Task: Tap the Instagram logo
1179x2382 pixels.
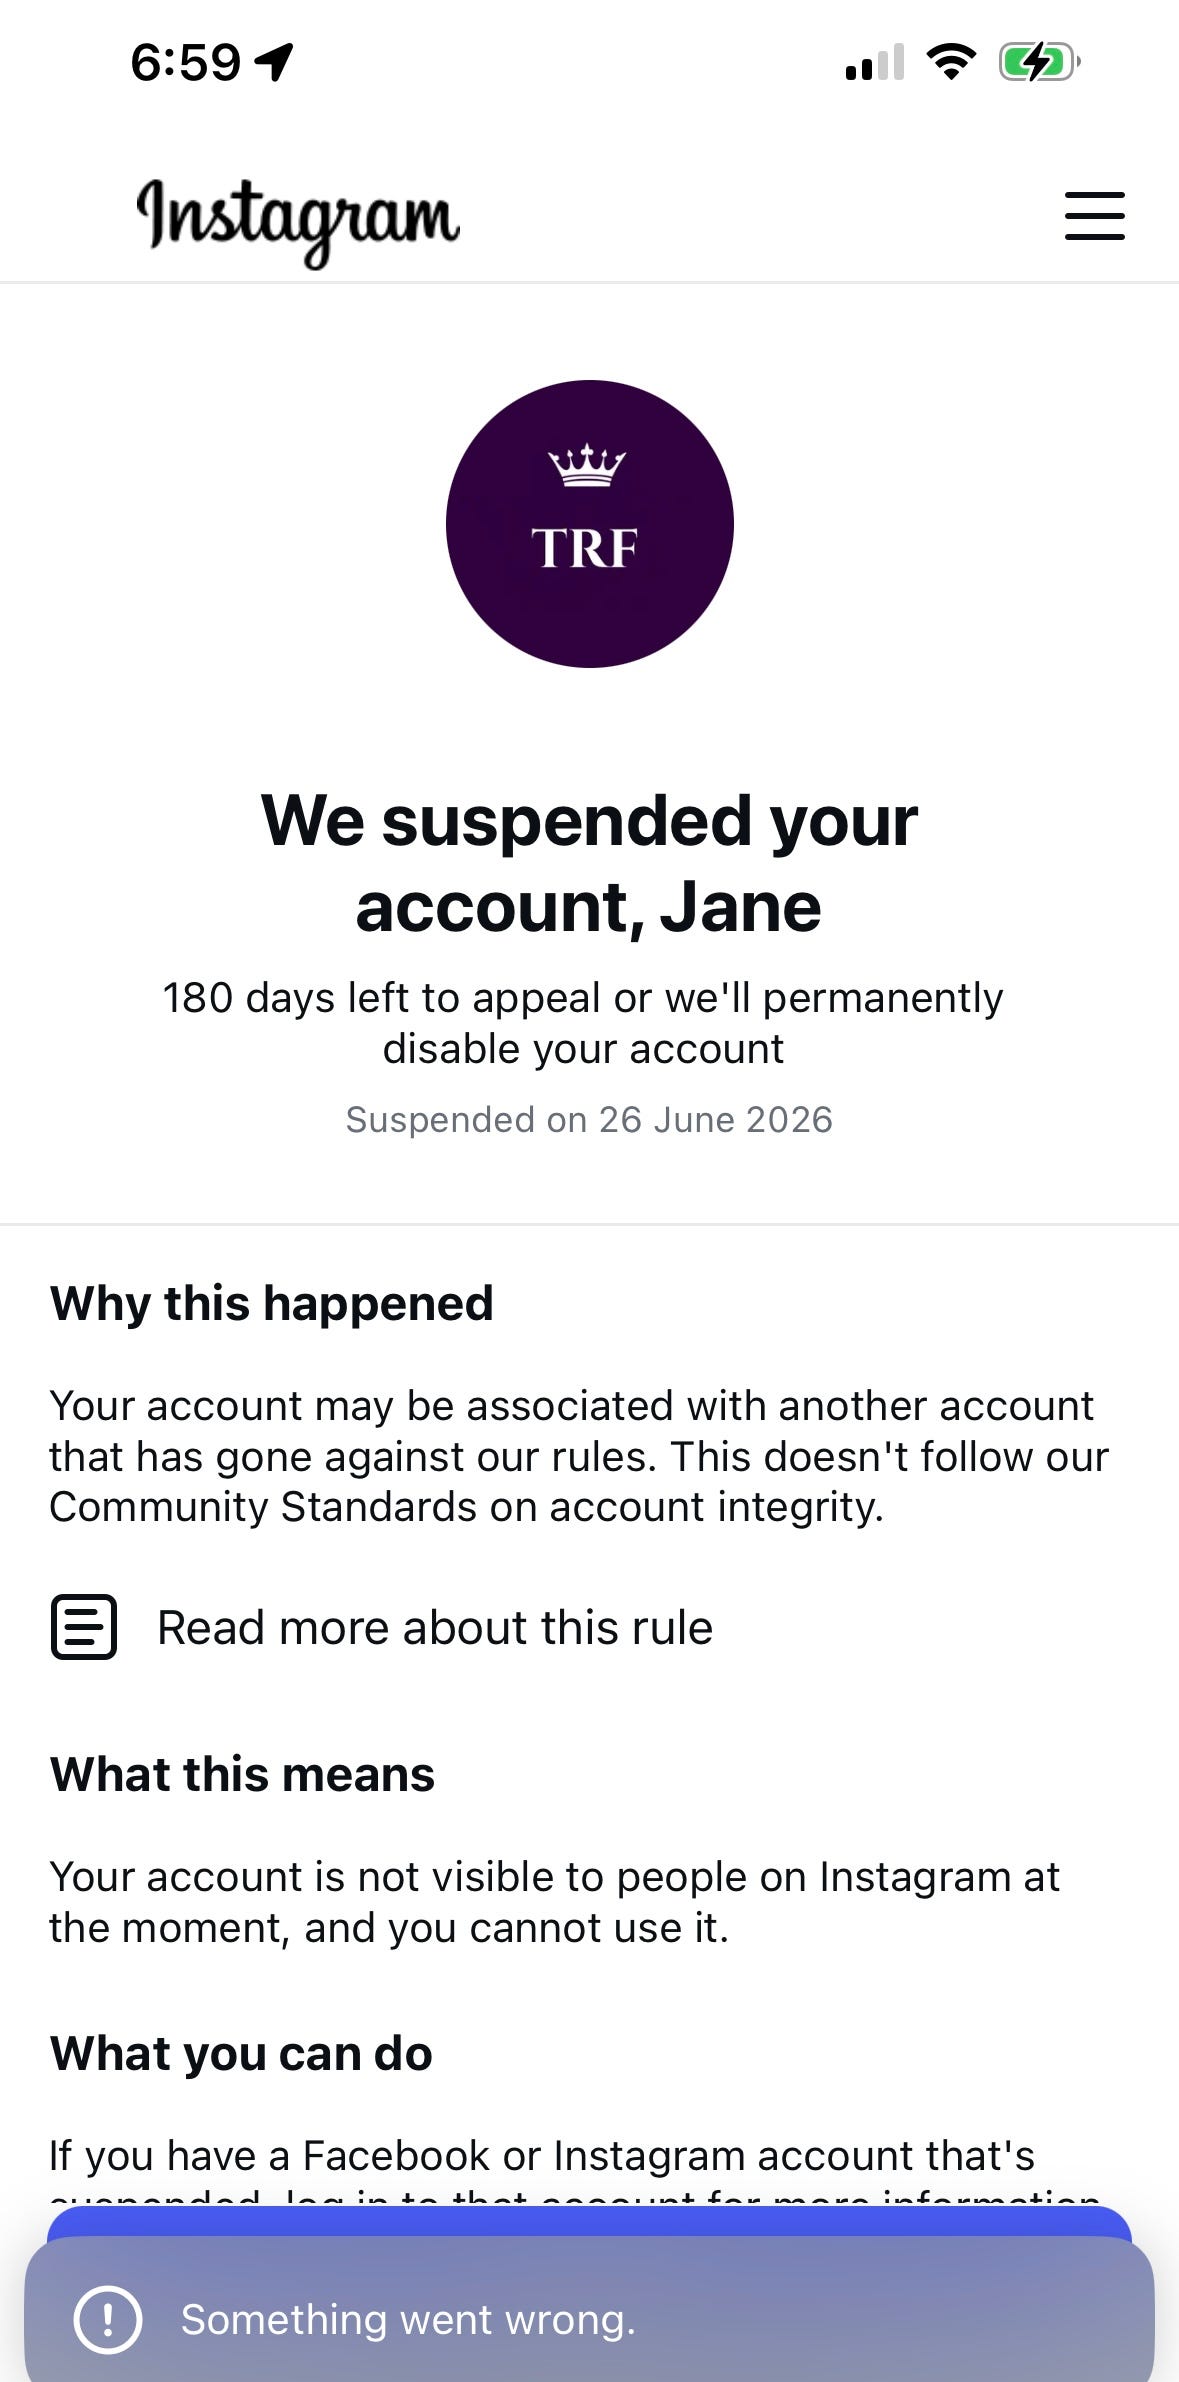Action: 298,222
